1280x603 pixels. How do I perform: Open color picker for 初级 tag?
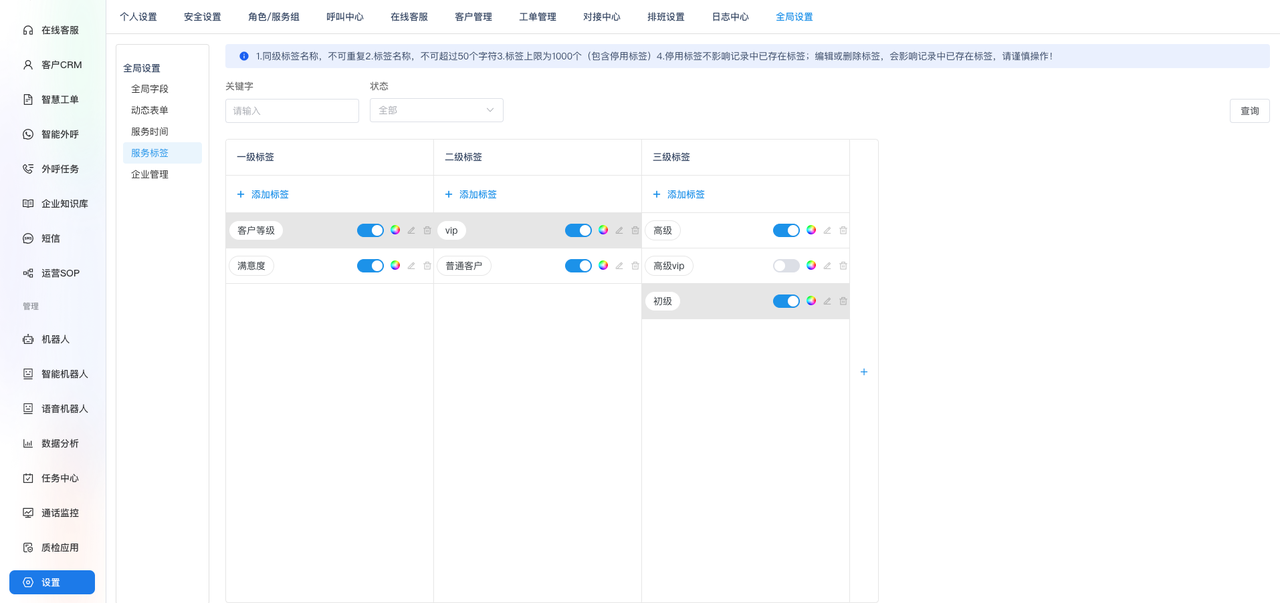[x=811, y=301]
